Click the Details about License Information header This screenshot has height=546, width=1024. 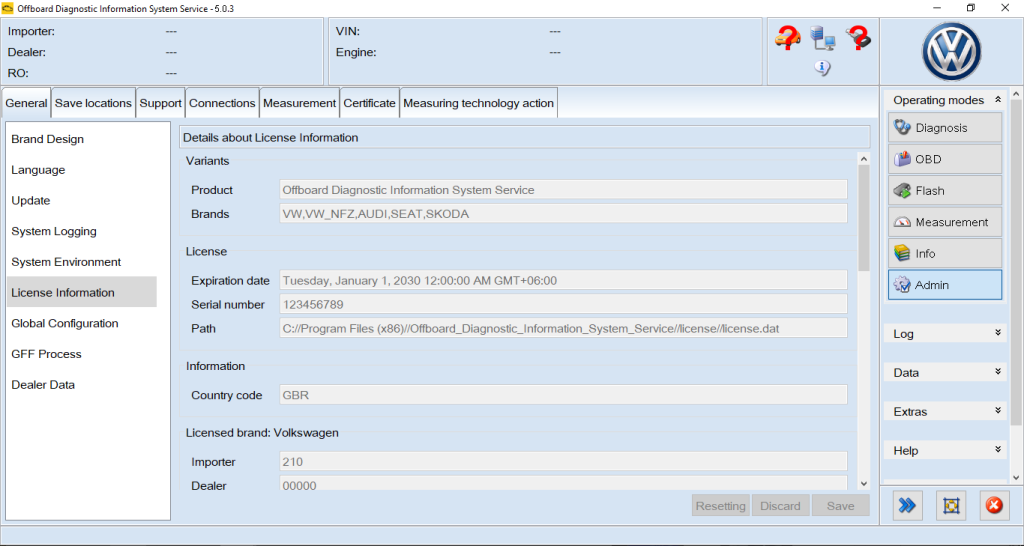[524, 137]
